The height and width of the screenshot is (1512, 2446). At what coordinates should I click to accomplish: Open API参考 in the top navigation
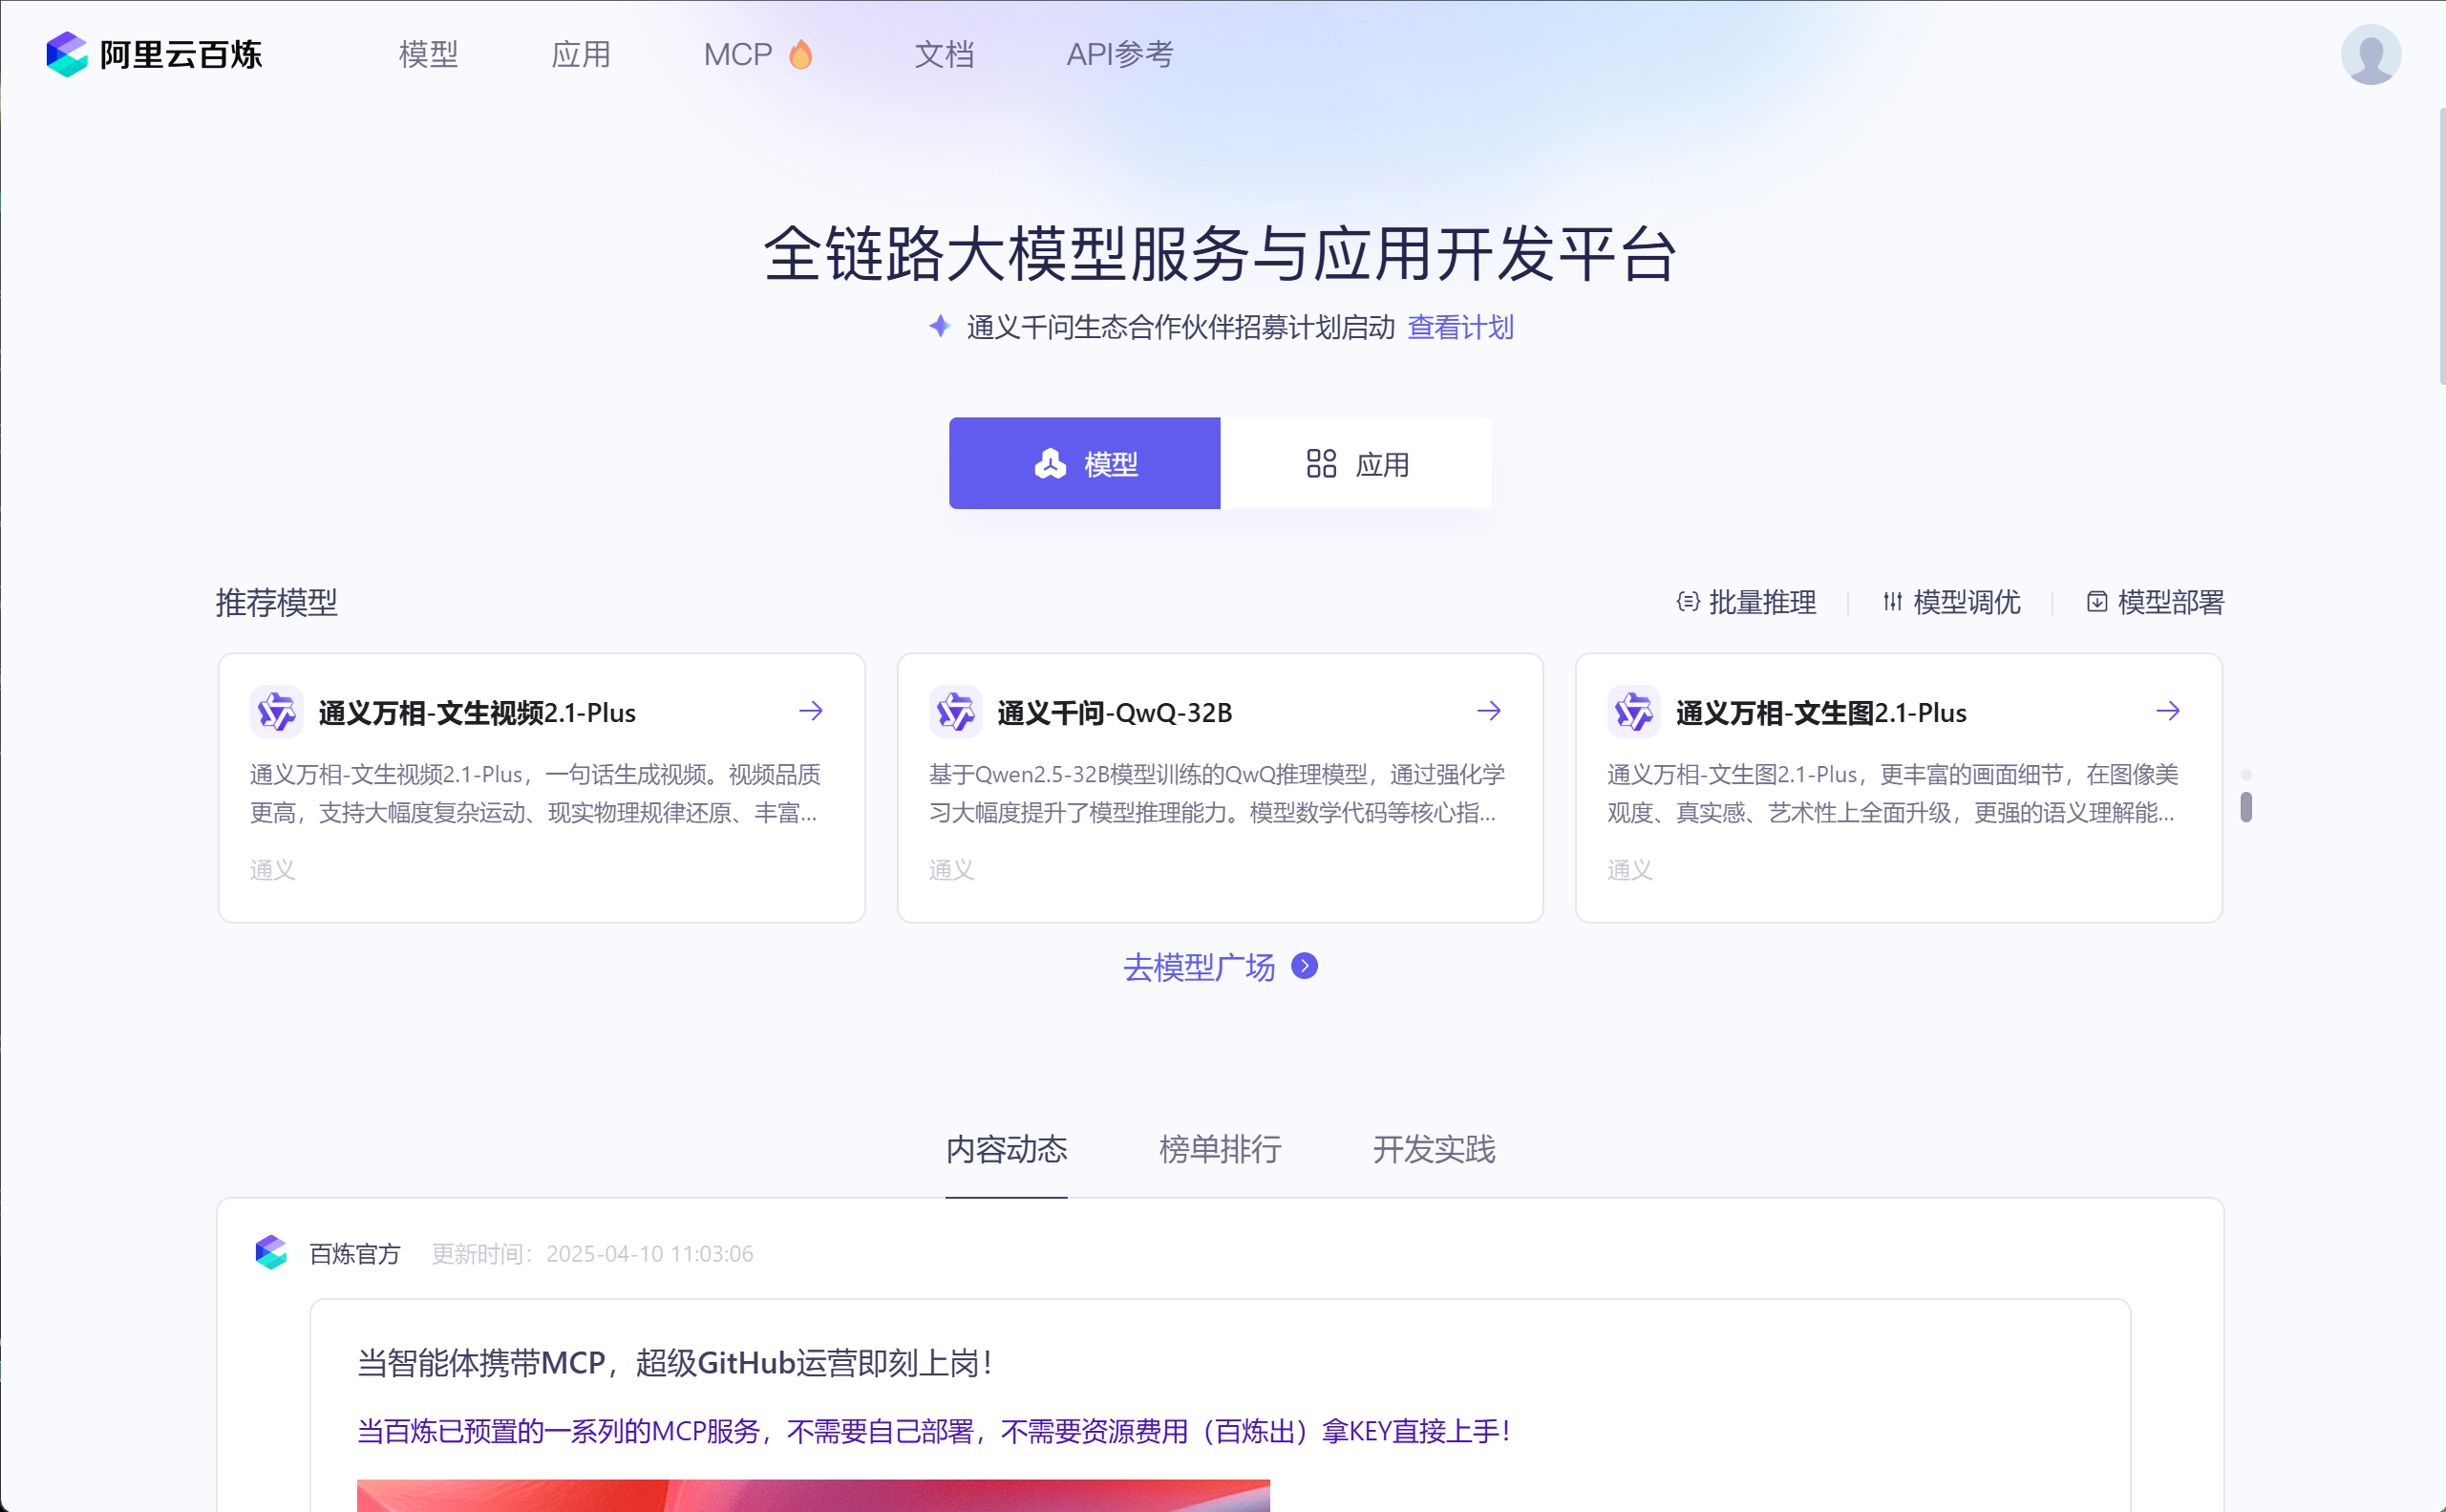(1120, 54)
